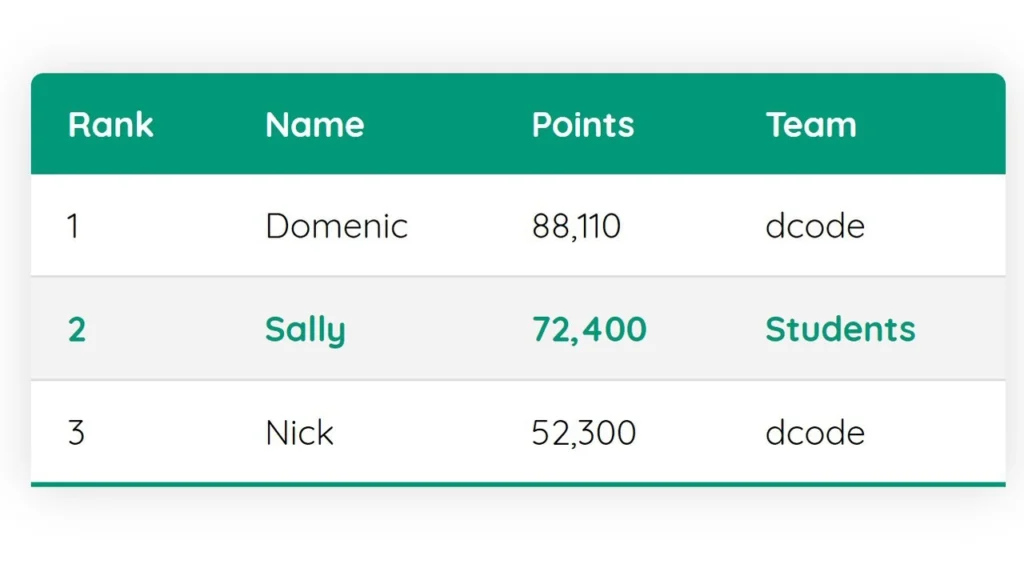Click the Name column header
Image resolution: width=1024 pixels, height=576 pixels.
(314, 125)
